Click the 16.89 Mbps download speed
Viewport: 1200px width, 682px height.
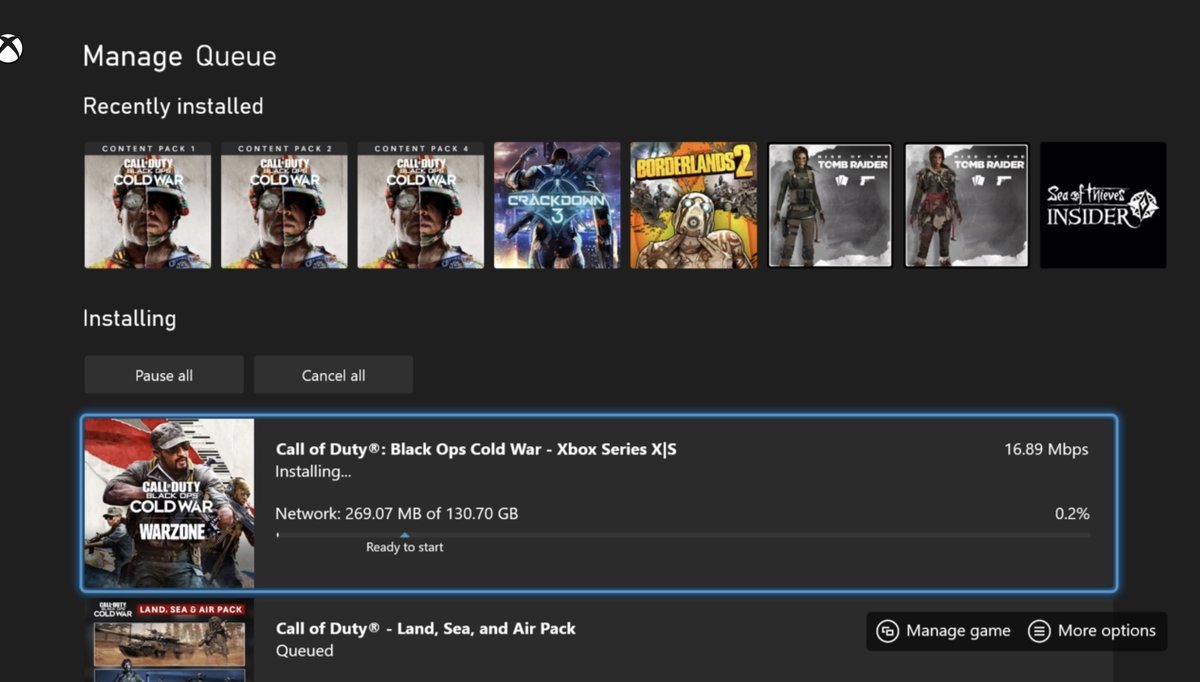pos(1046,449)
